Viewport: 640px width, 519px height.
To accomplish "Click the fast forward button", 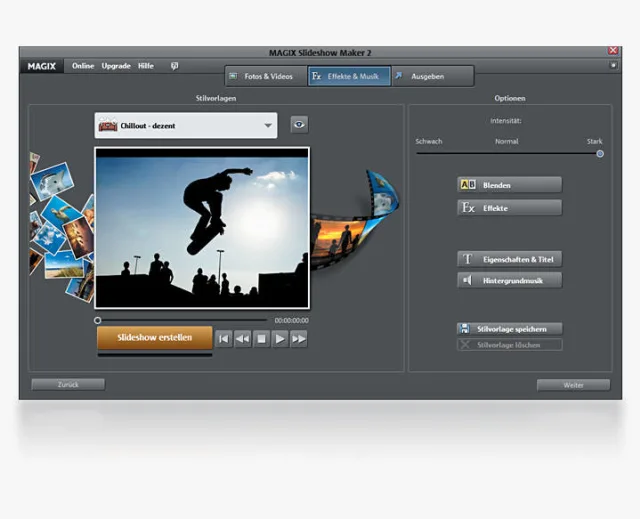I will point(298,339).
